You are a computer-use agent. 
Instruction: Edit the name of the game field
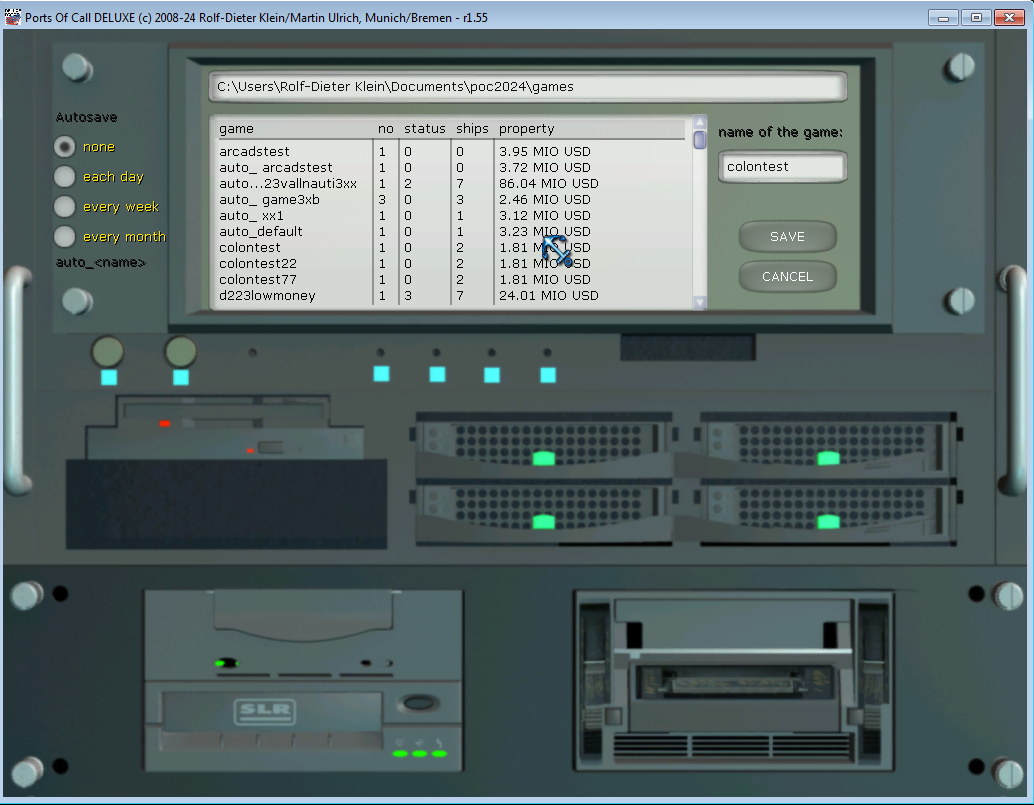782,167
